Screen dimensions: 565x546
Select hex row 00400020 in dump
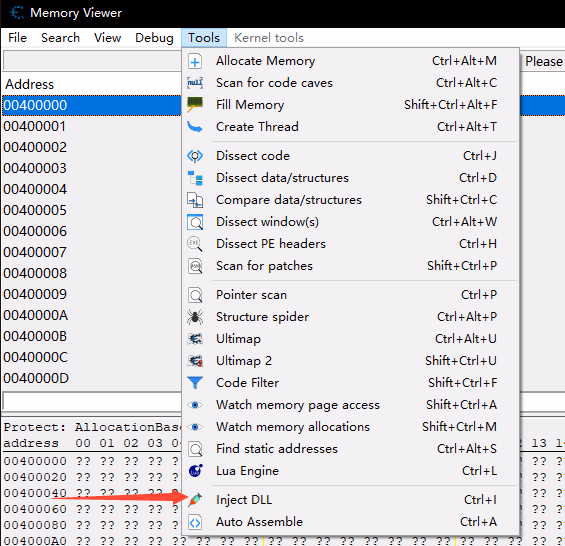tap(35, 477)
